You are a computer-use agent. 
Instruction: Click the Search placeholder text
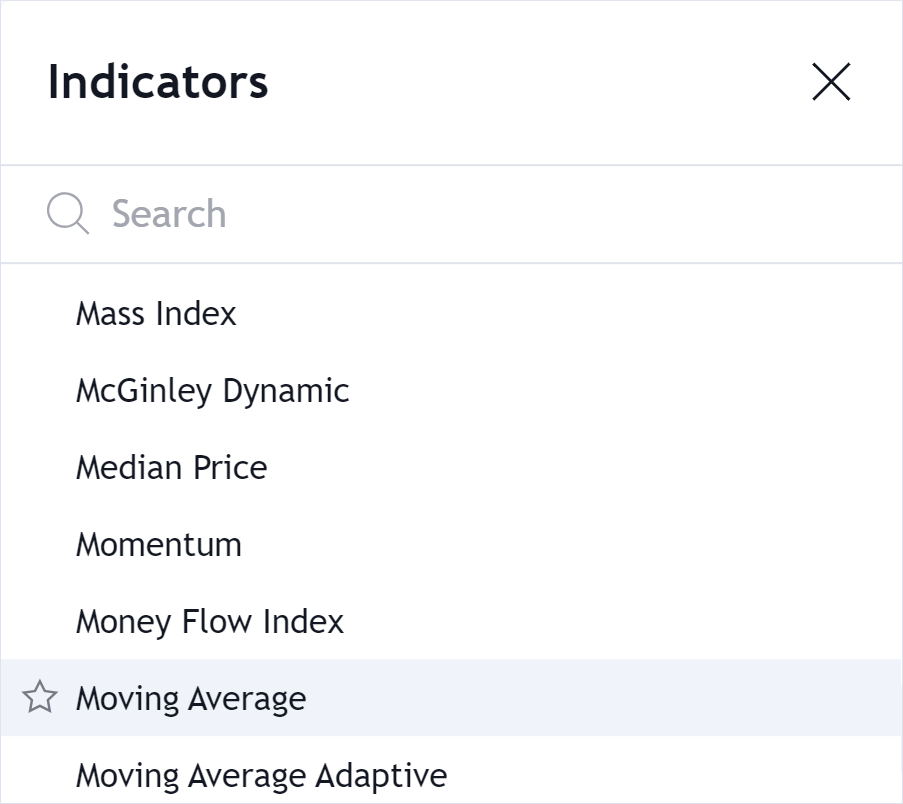[x=168, y=213]
